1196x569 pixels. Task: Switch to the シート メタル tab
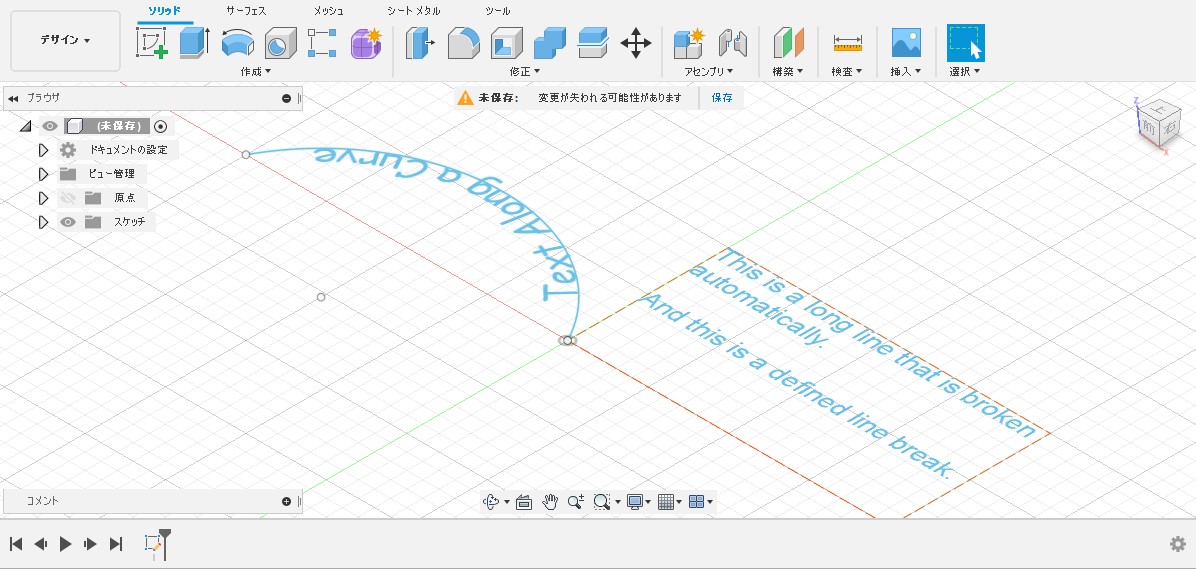click(x=413, y=11)
